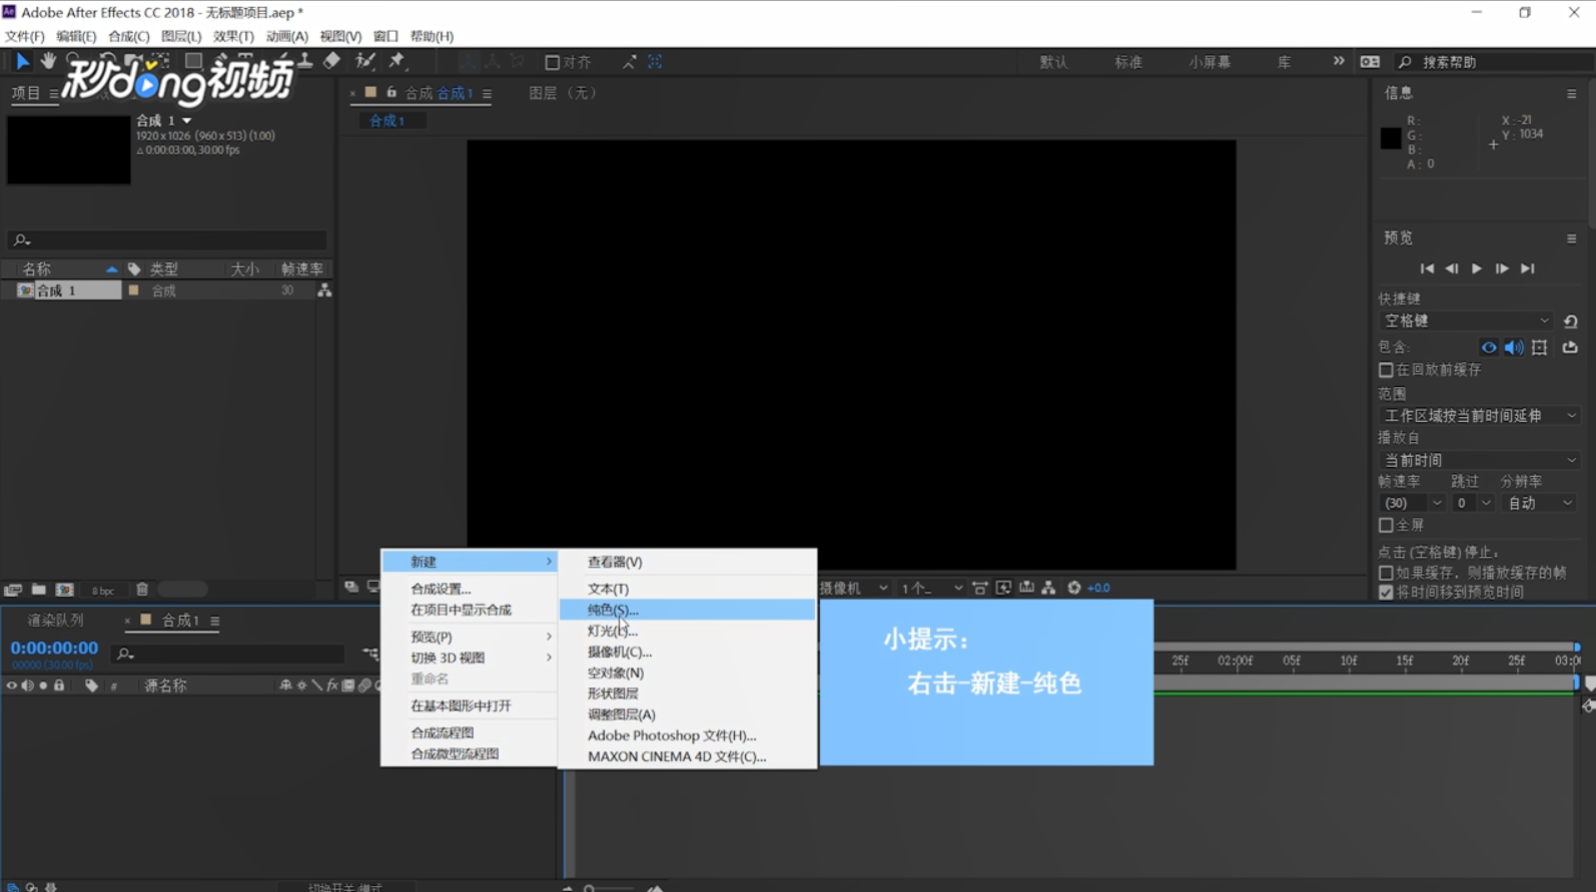1596x892 pixels.
Task: Open the 1个 view layout dropdown
Action: [931, 588]
